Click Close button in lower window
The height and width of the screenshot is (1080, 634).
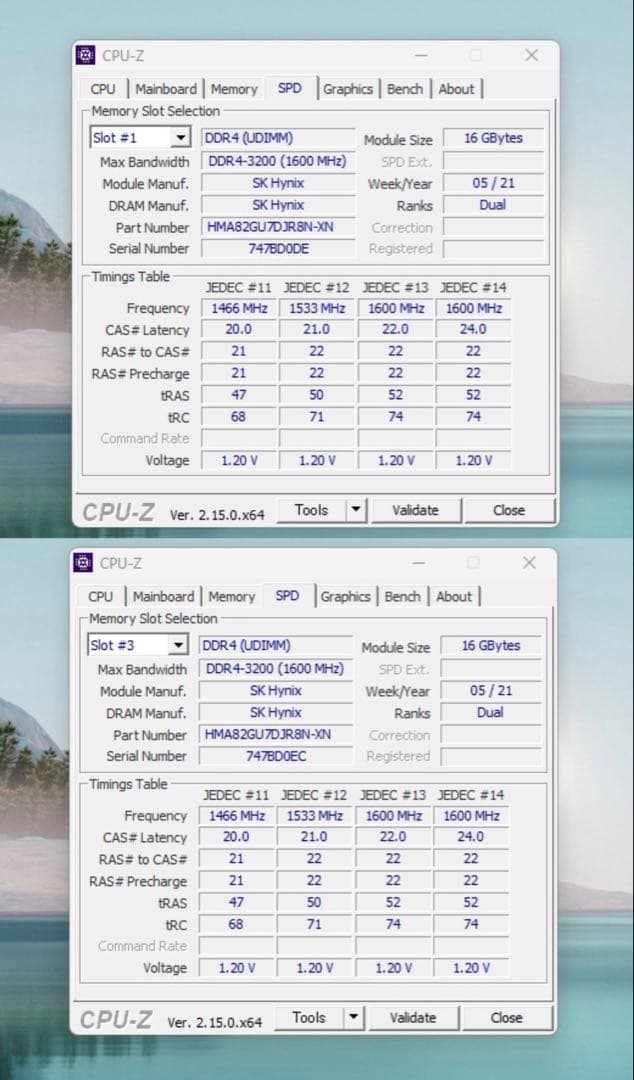tap(507, 1017)
